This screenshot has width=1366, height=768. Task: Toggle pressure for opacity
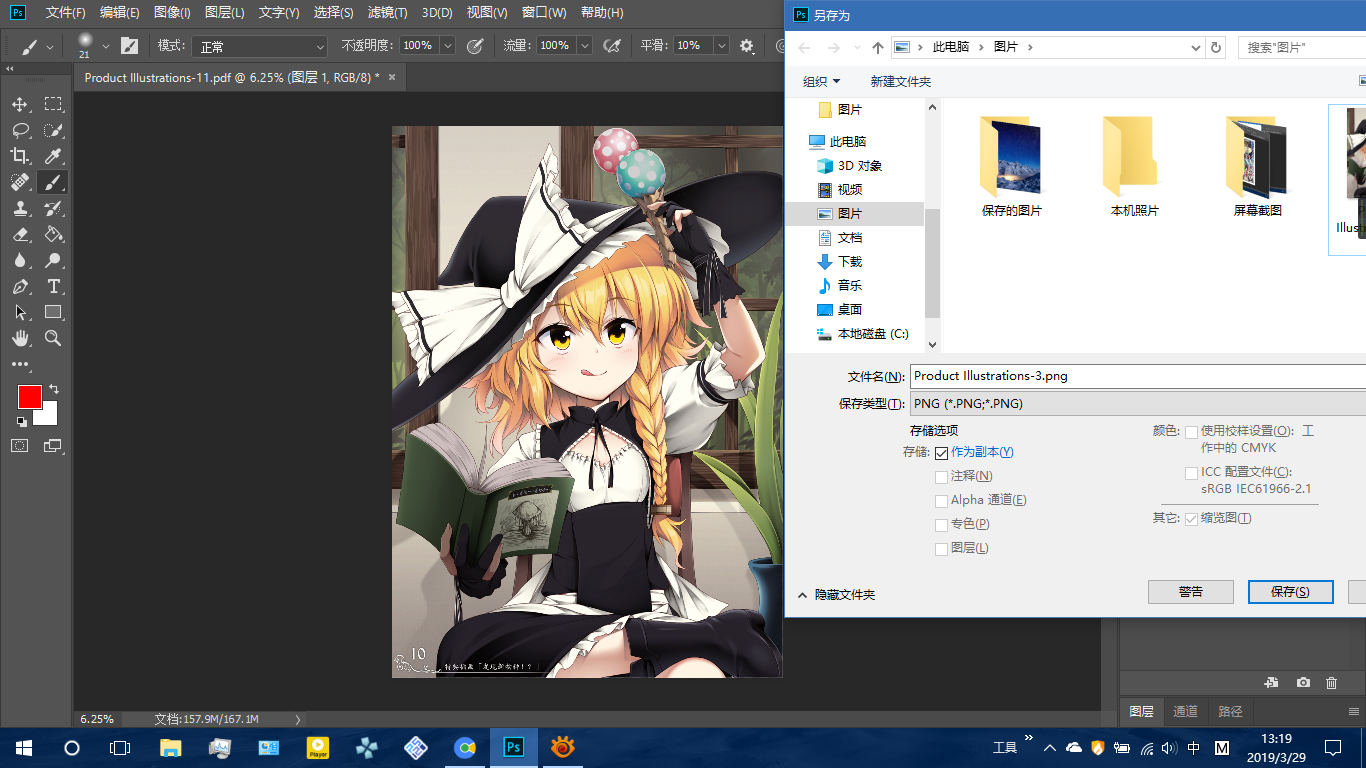click(x=475, y=46)
